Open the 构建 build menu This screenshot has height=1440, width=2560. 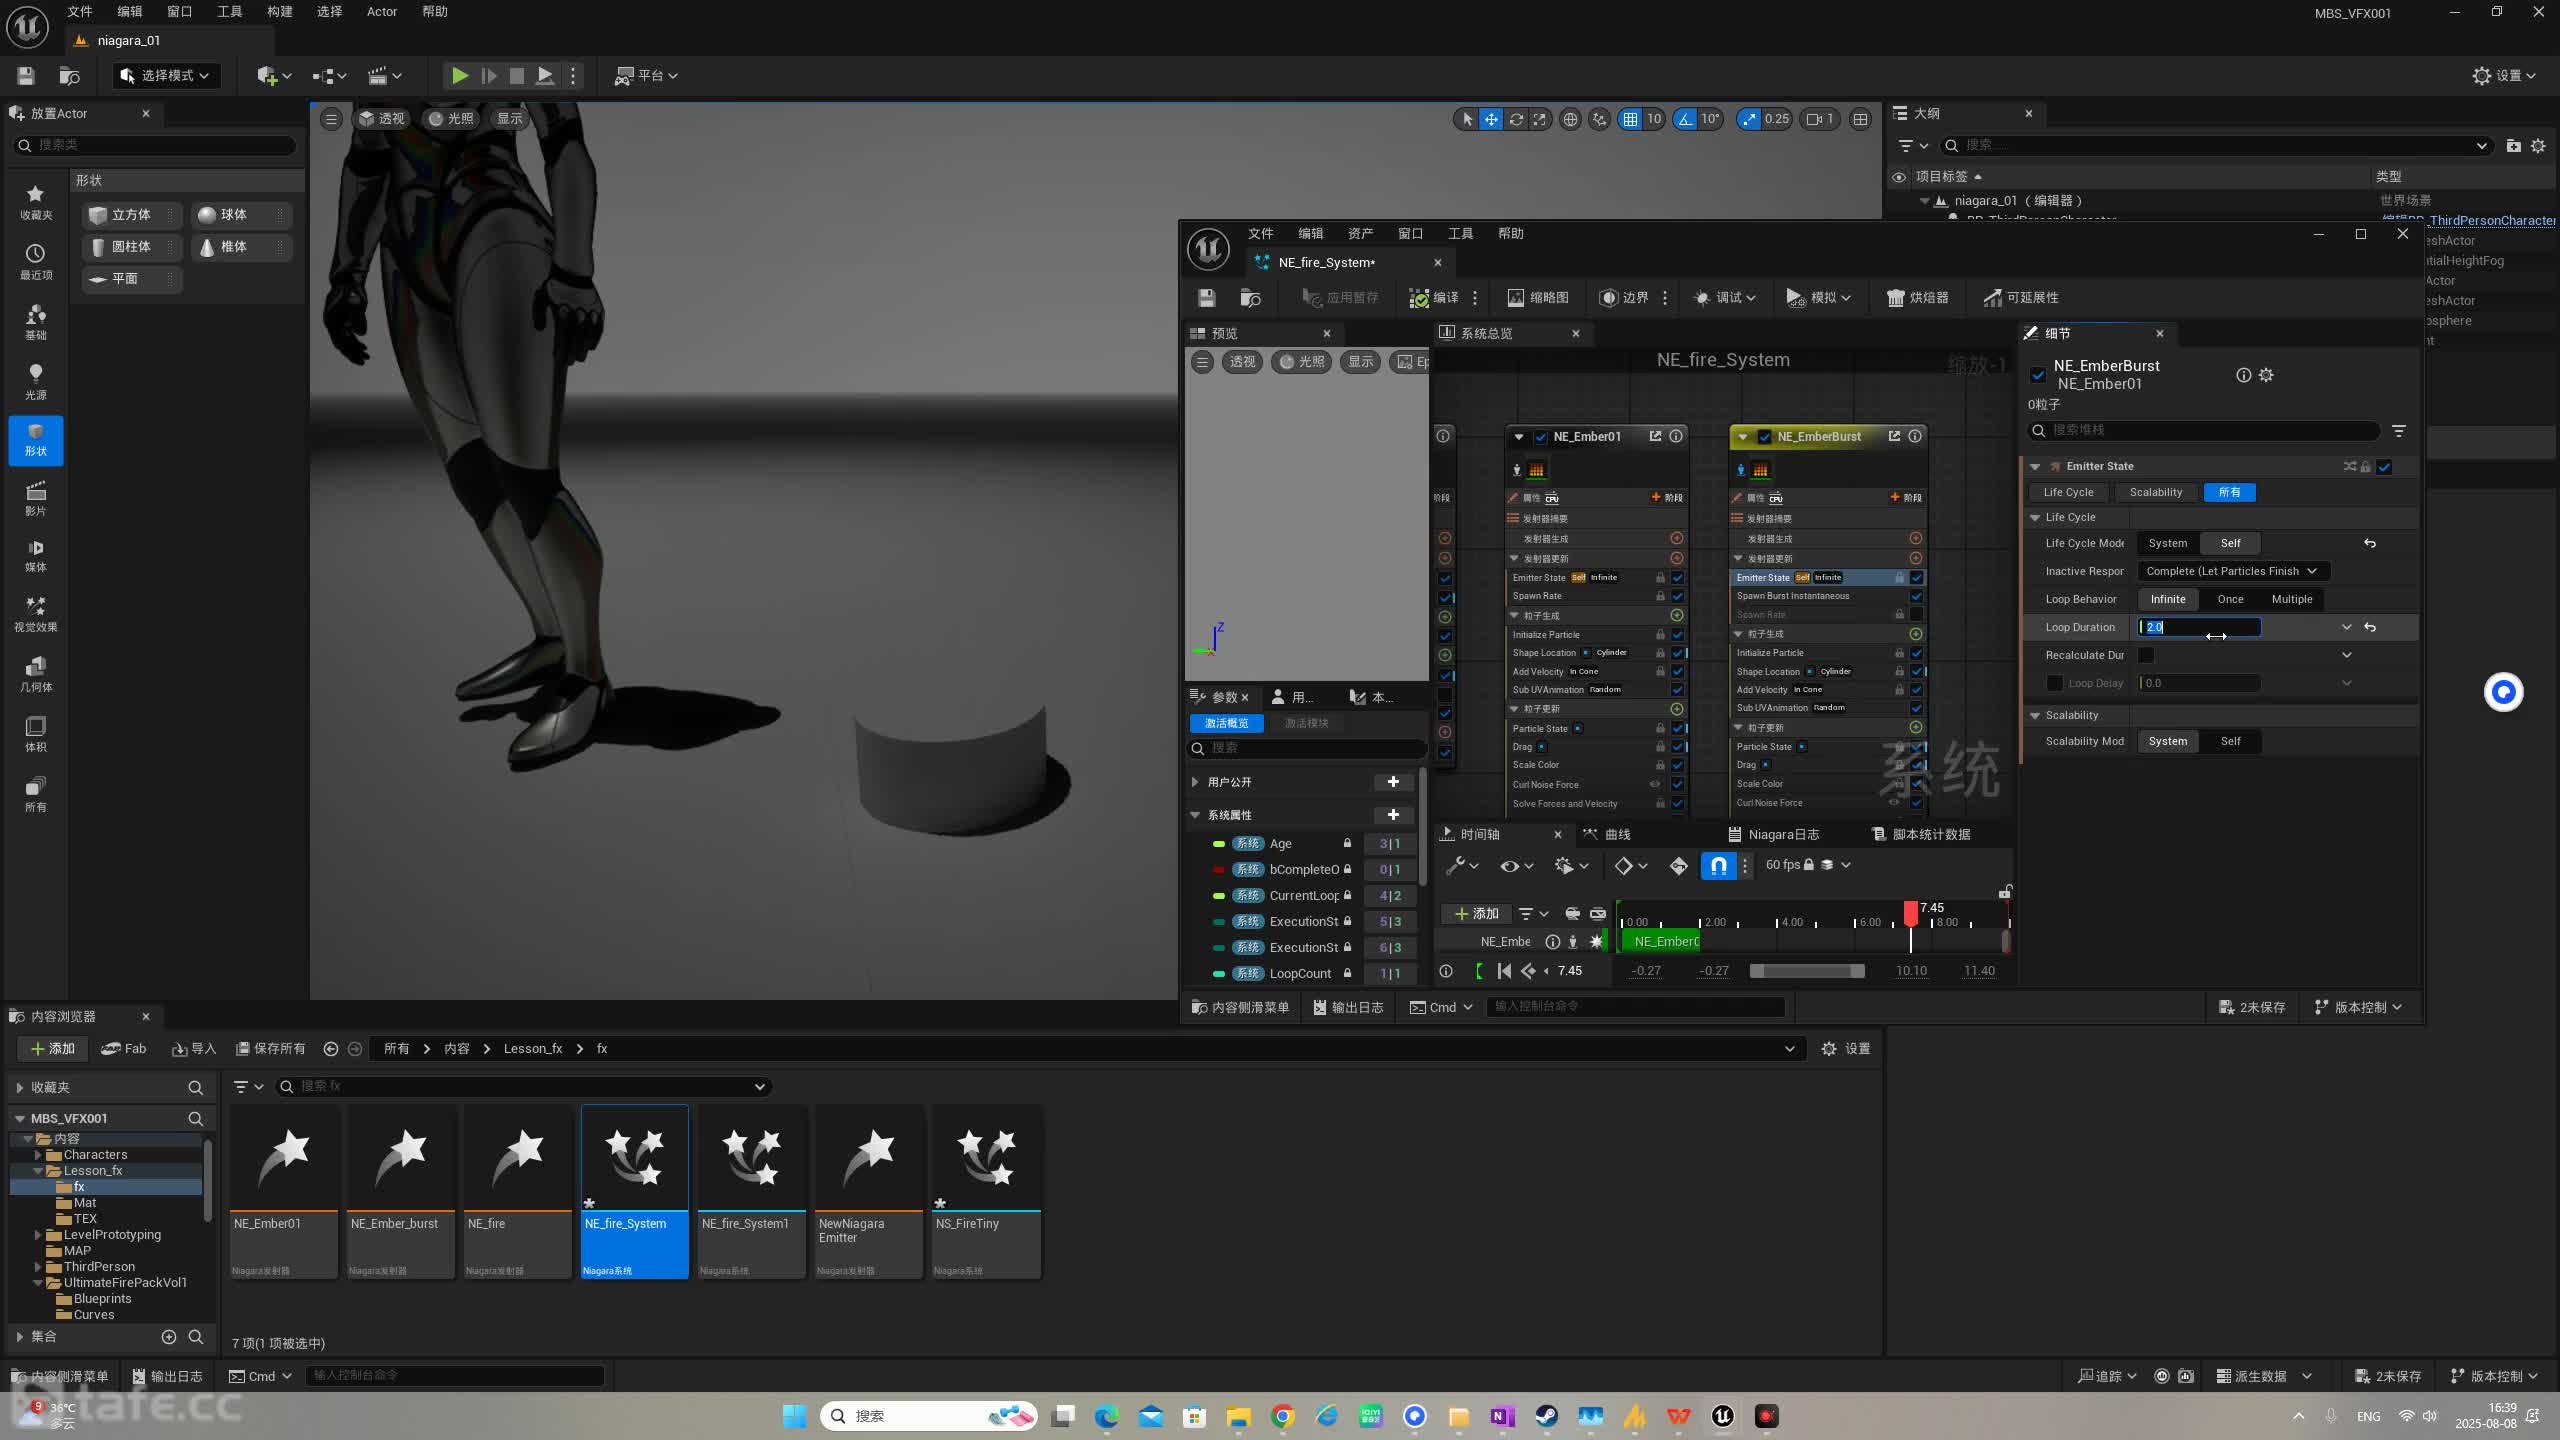click(280, 11)
